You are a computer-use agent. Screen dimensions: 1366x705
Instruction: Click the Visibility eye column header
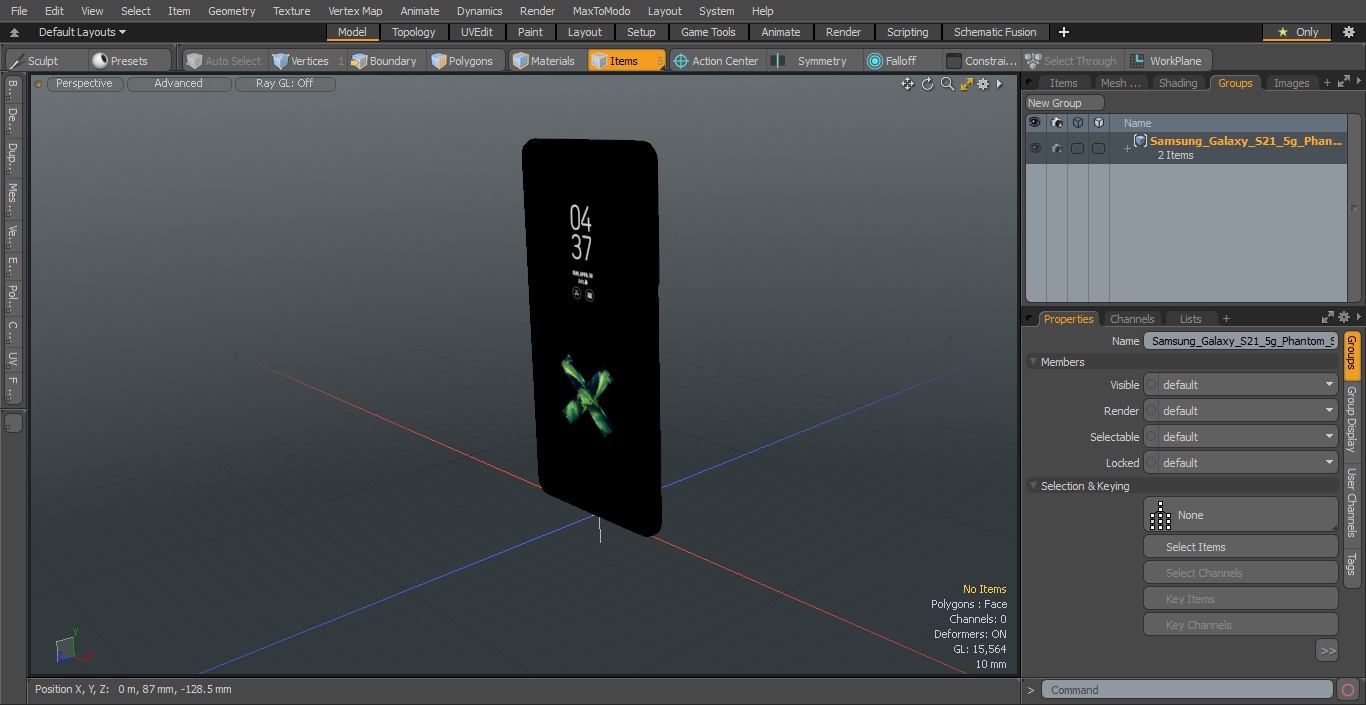click(1035, 123)
